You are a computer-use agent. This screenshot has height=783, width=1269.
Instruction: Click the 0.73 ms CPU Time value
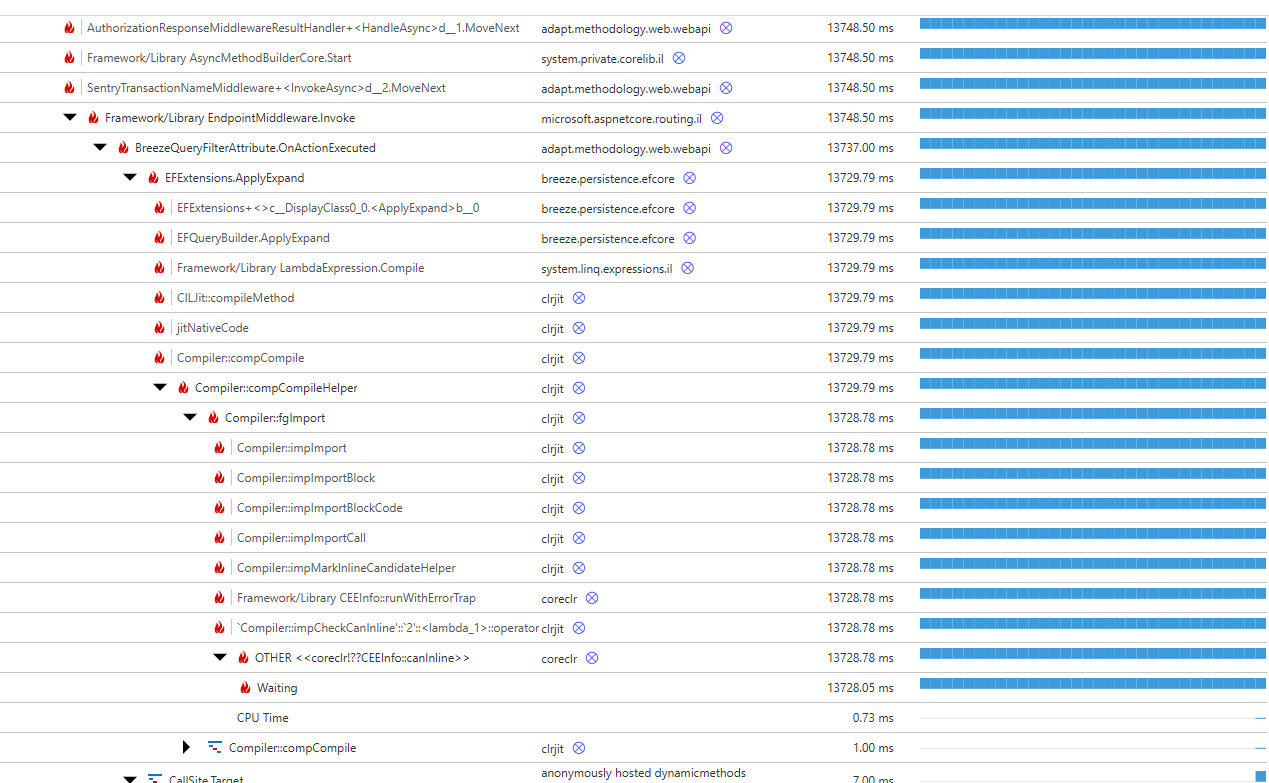pyautogui.click(x=873, y=718)
